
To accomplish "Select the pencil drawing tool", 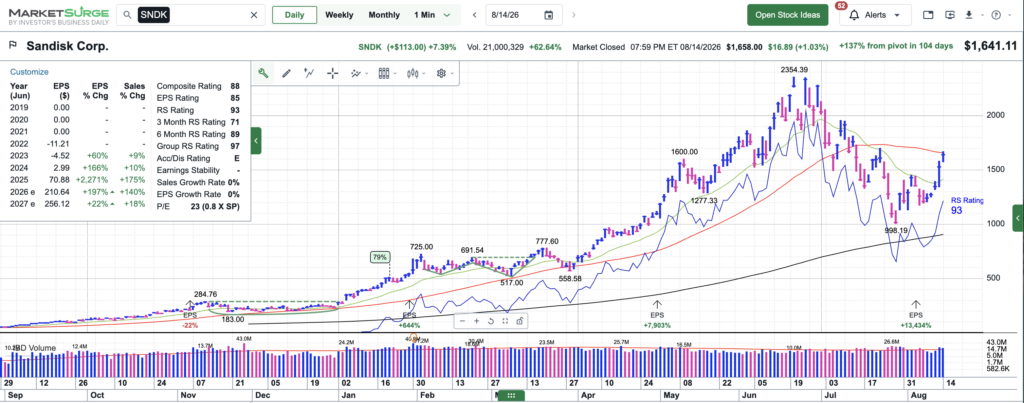I will [x=286, y=73].
